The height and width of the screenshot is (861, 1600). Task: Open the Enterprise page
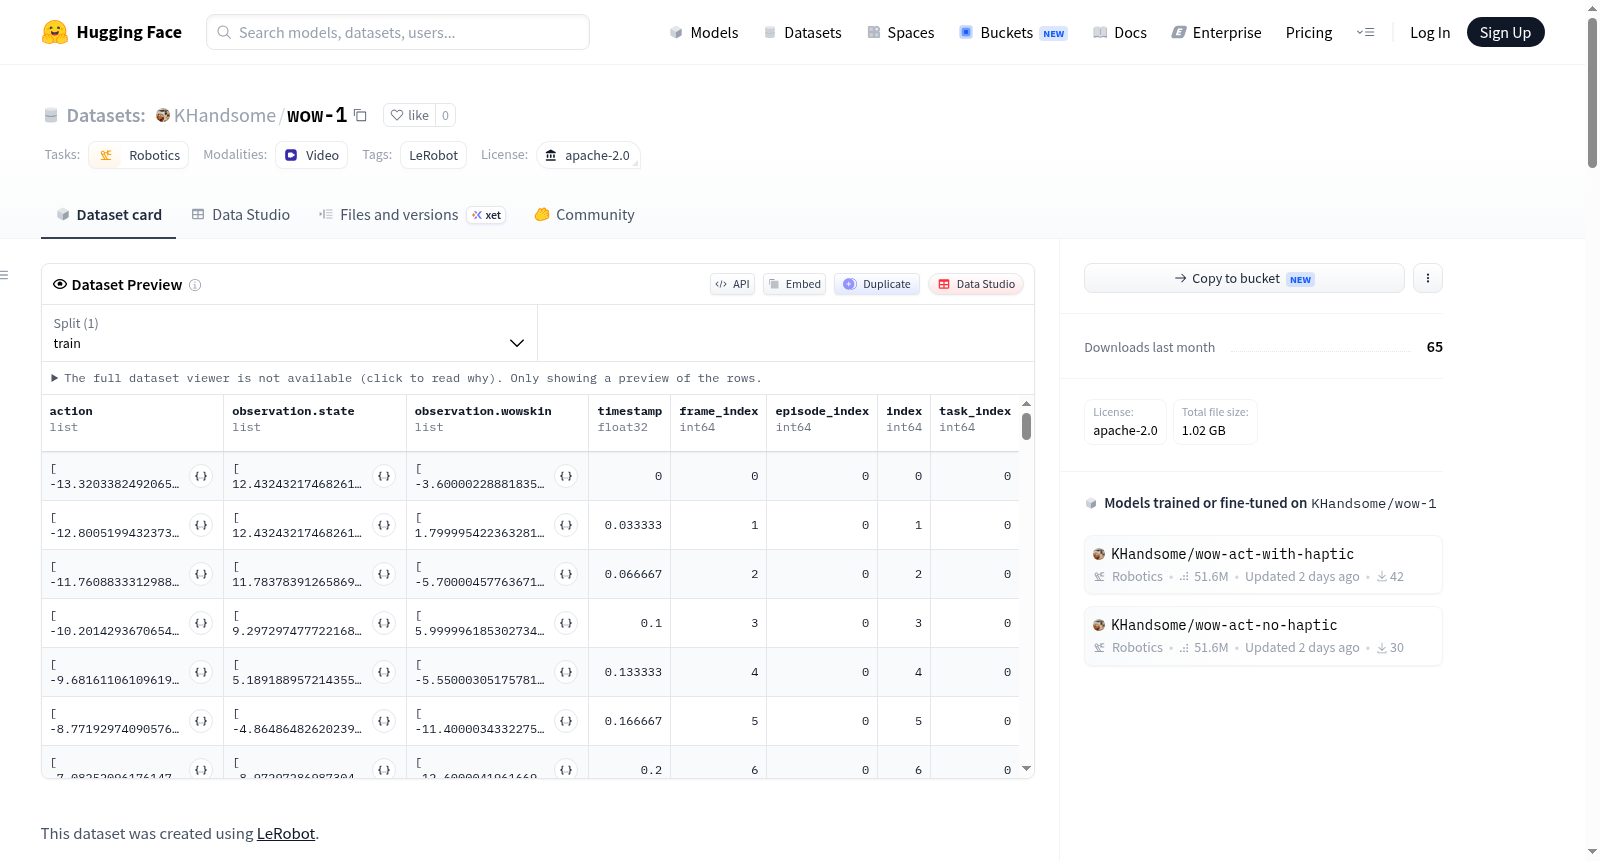[1216, 32]
